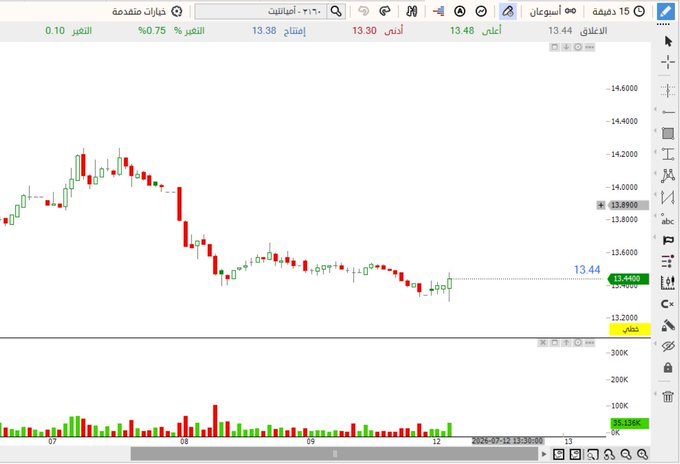Toggle the highlighted paint brush tool

click(508, 11)
